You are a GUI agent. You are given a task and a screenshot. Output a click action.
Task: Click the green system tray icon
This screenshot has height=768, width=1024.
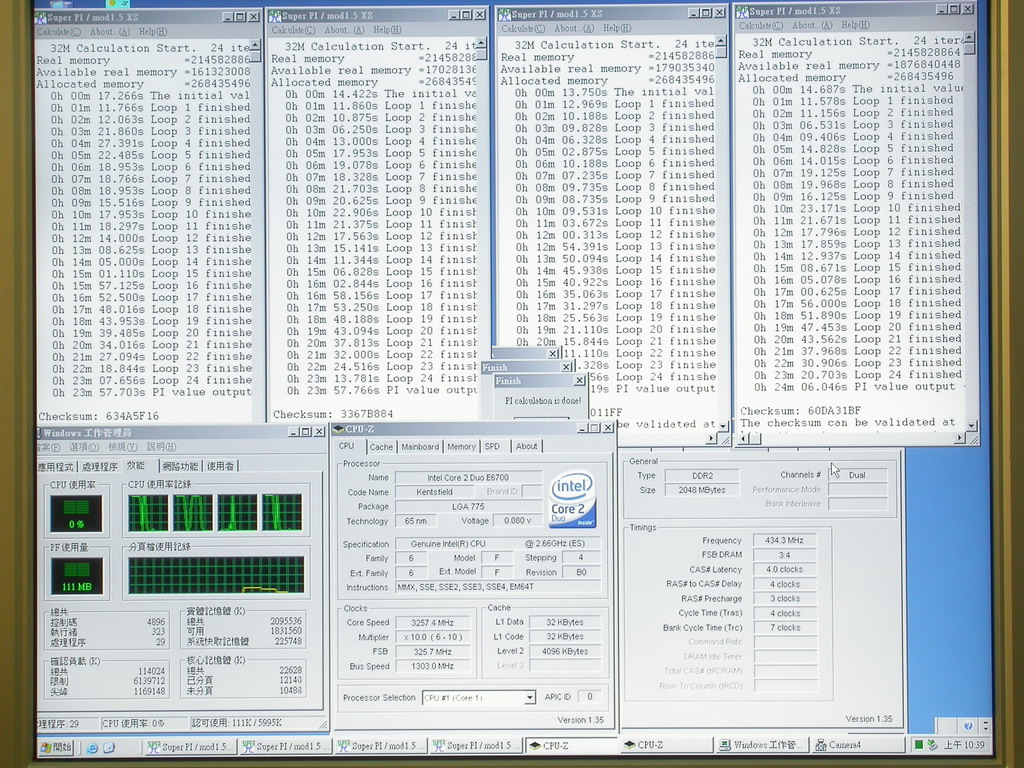[919, 745]
